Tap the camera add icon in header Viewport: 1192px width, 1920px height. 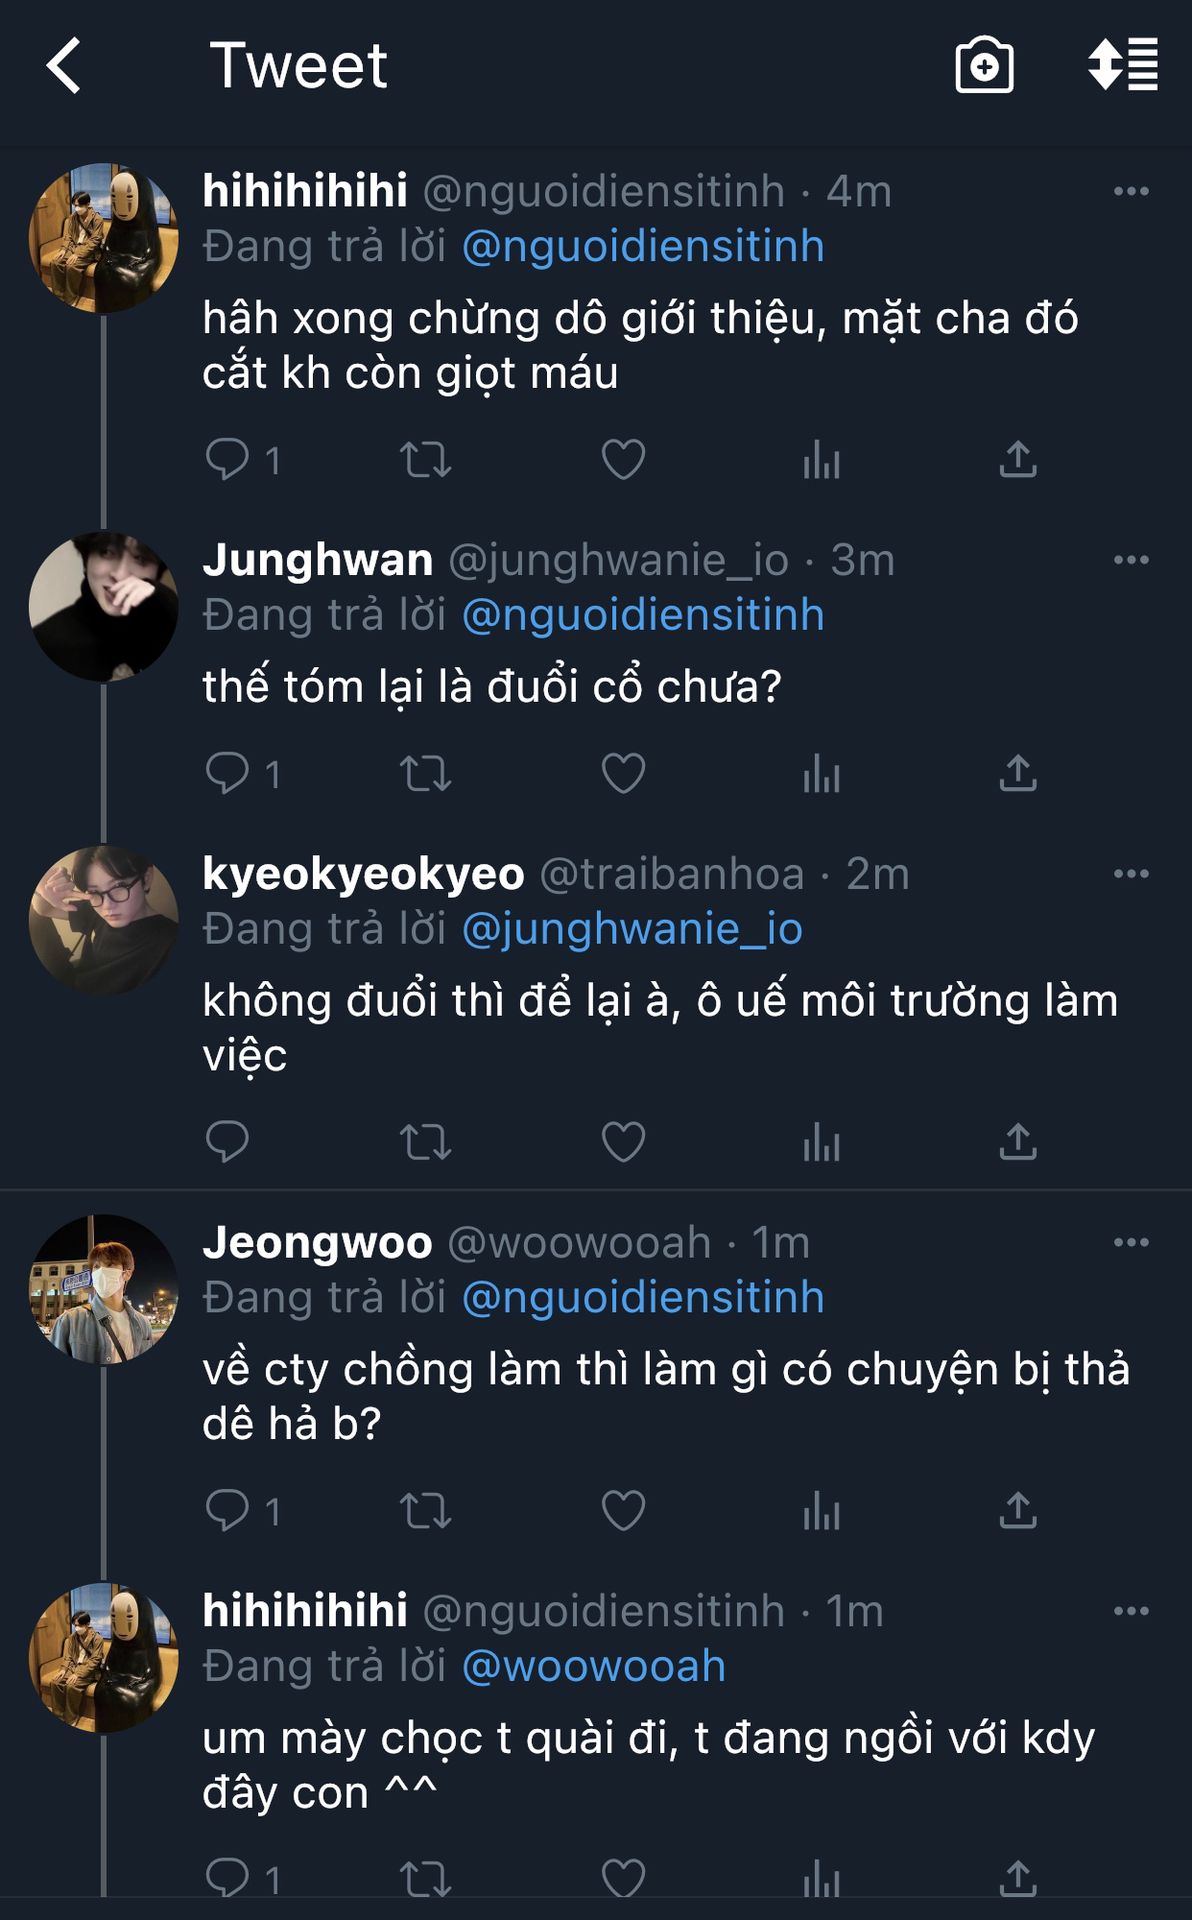[984, 66]
